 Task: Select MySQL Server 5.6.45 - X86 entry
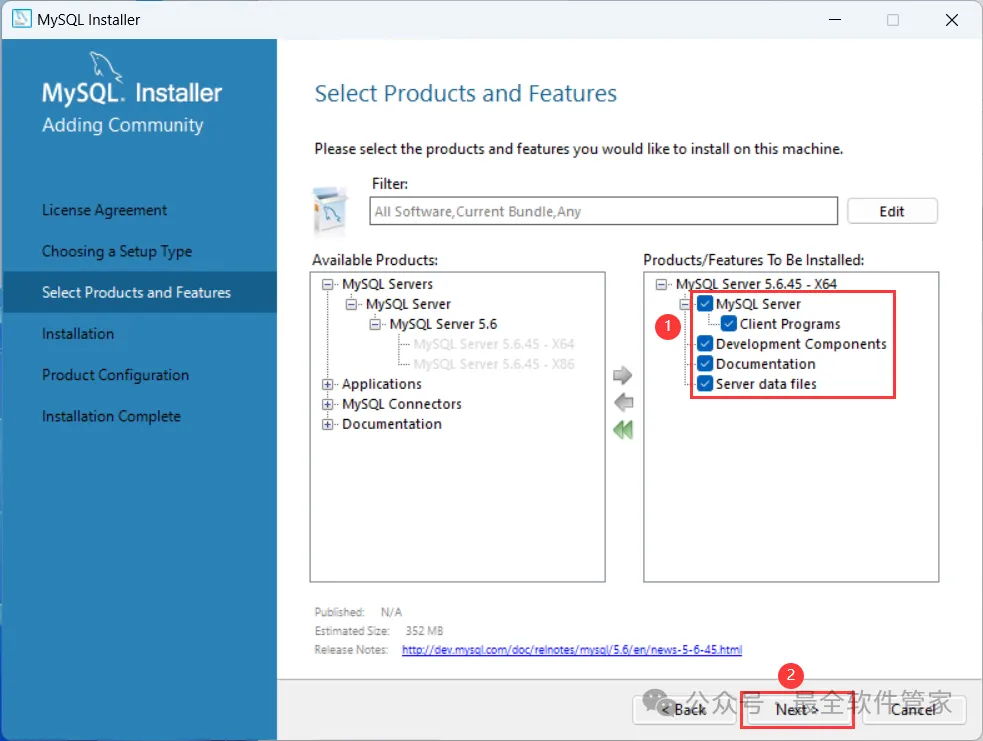click(x=493, y=364)
